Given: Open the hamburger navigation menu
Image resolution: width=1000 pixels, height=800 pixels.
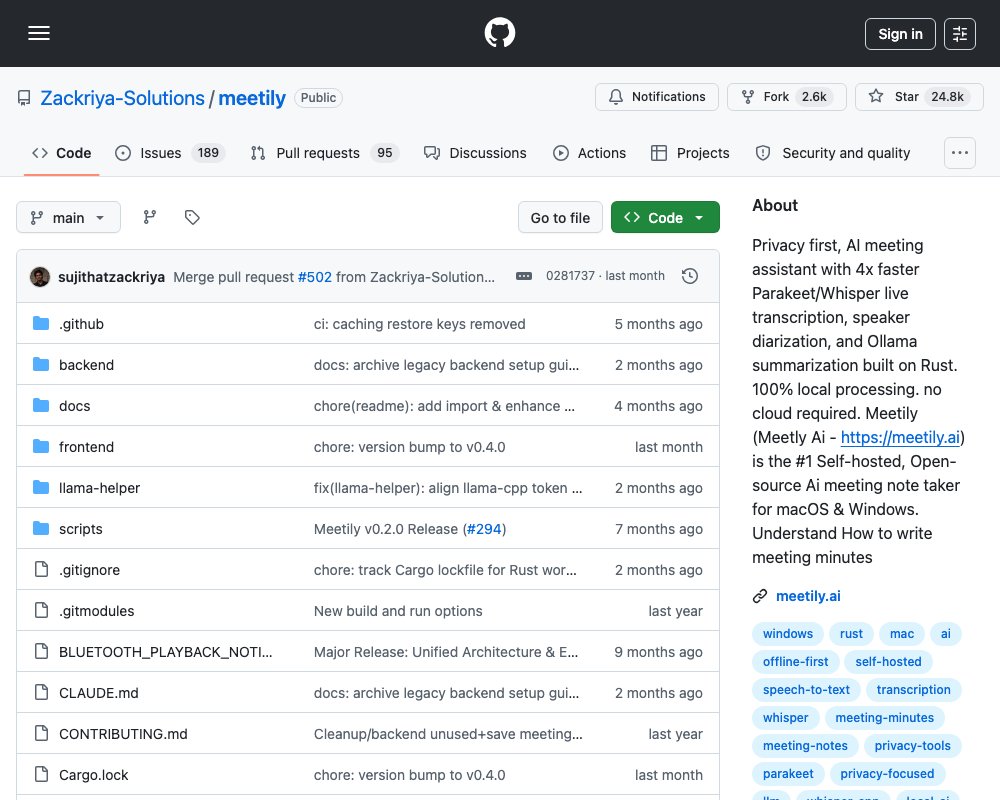Looking at the screenshot, I should pos(39,33).
